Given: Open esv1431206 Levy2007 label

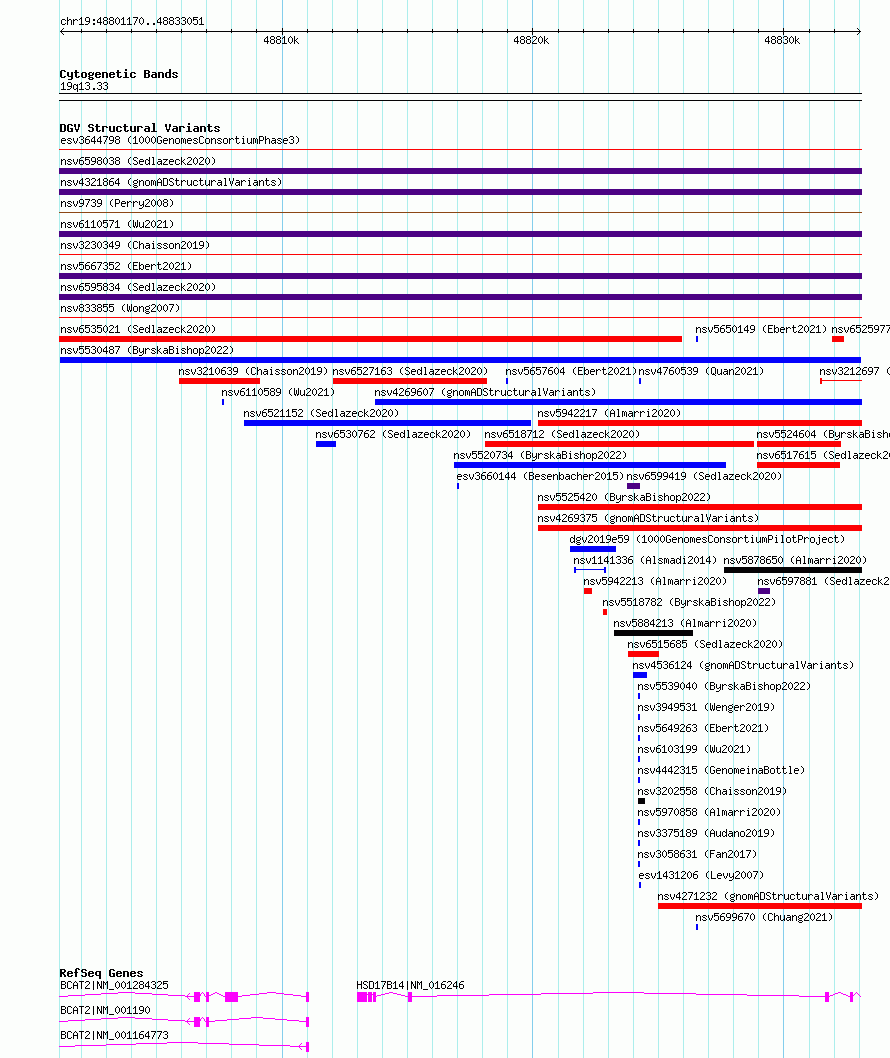Looking at the screenshot, I should [701, 874].
